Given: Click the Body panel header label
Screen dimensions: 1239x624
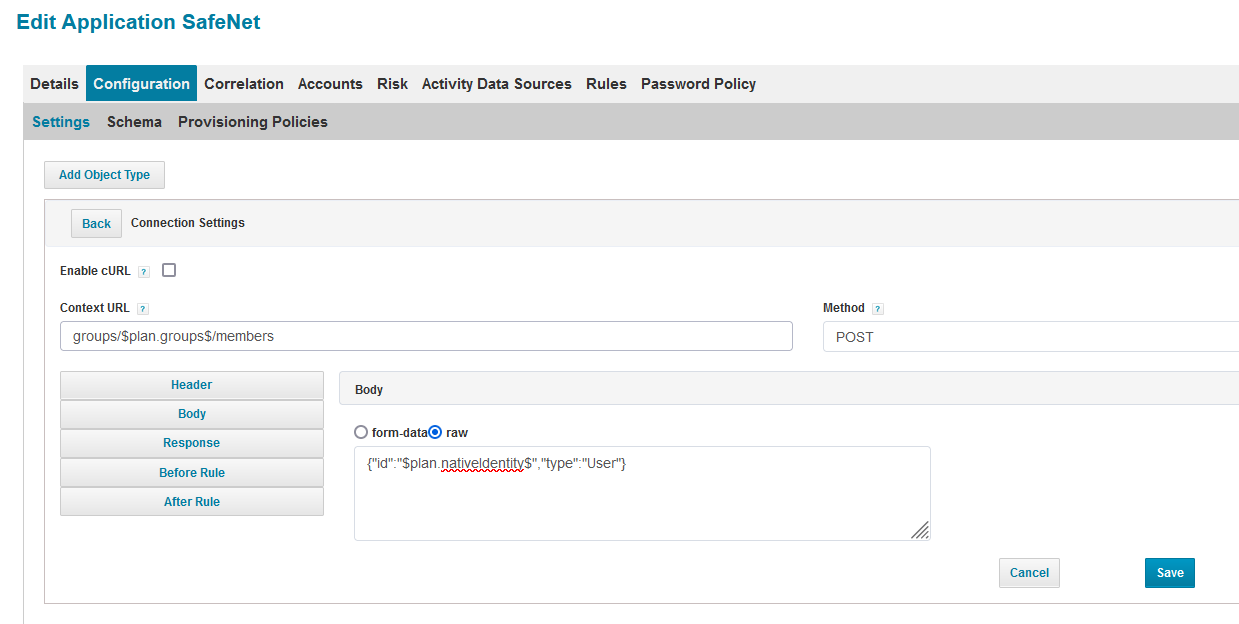Looking at the screenshot, I should coord(369,389).
